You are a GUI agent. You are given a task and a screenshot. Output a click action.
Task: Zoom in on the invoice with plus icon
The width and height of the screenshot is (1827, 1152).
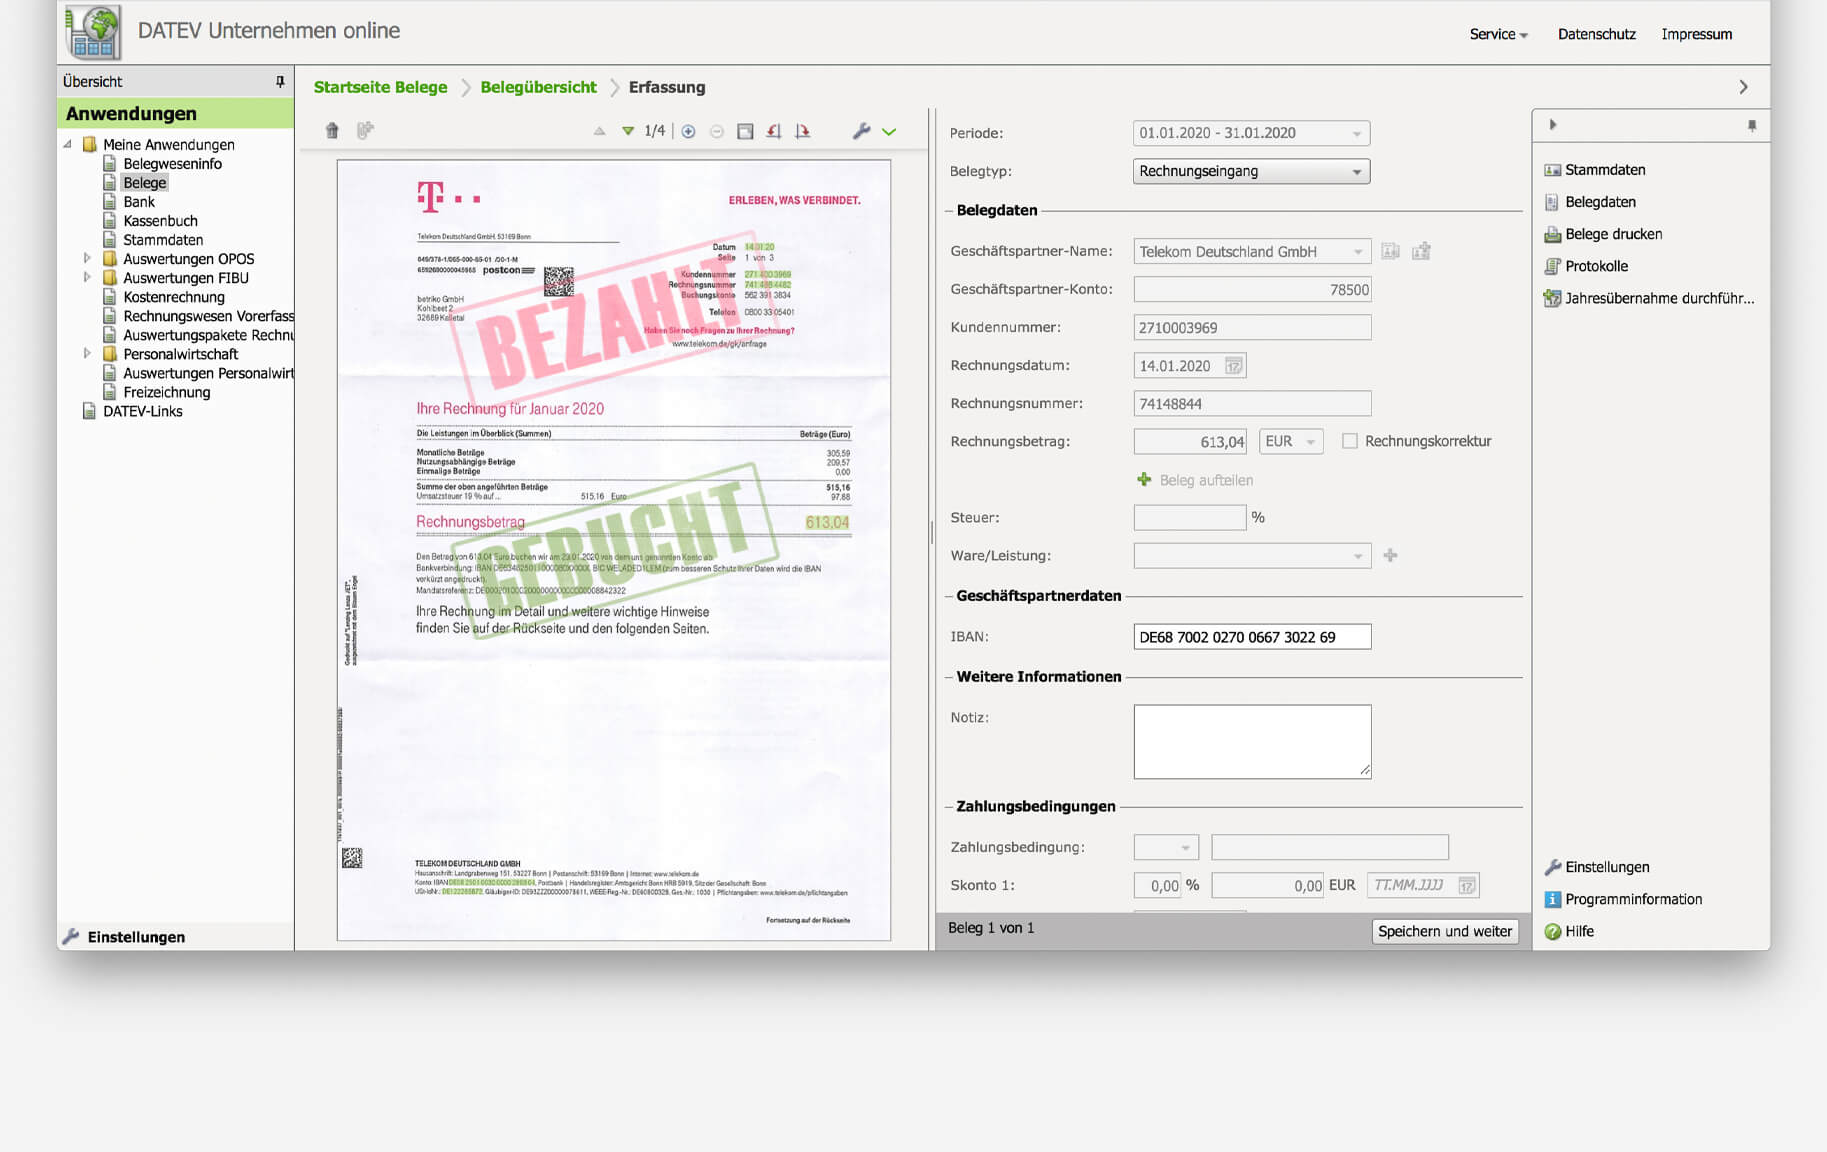(x=688, y=131)
